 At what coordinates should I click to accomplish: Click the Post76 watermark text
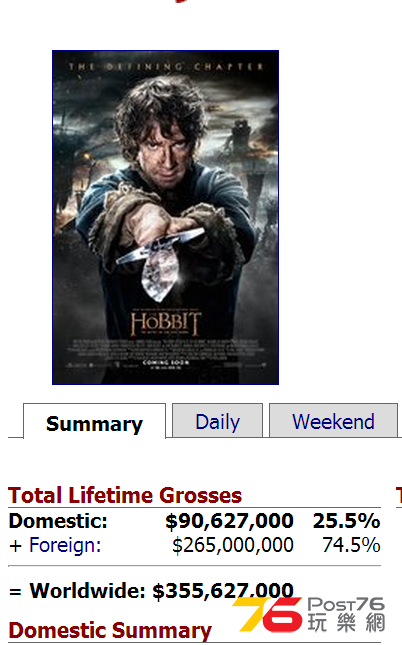pyautogui.click(x=346, y=604)
